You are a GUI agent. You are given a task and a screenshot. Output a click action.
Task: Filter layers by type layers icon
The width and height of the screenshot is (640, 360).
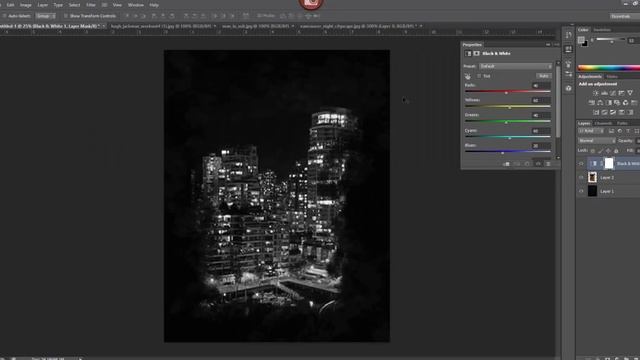point(628,131)
